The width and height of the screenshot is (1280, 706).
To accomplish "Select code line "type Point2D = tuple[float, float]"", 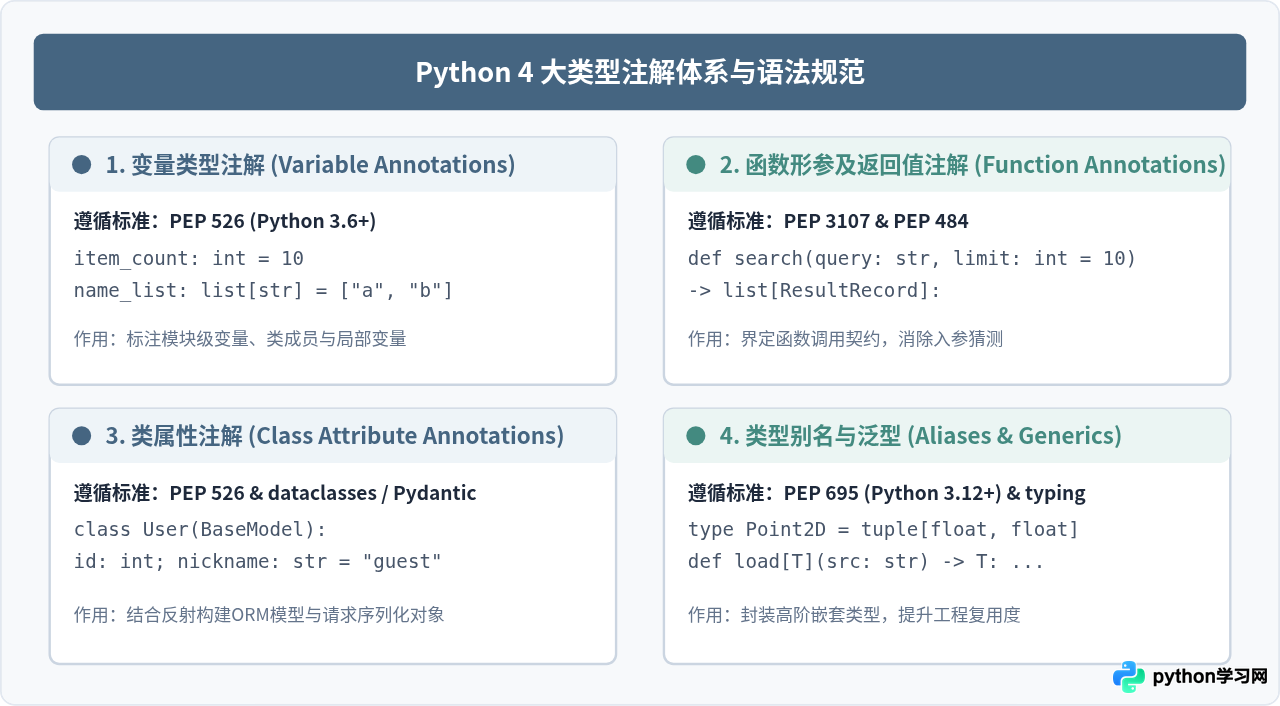I will pyautogui.click(x=884, y=530).
